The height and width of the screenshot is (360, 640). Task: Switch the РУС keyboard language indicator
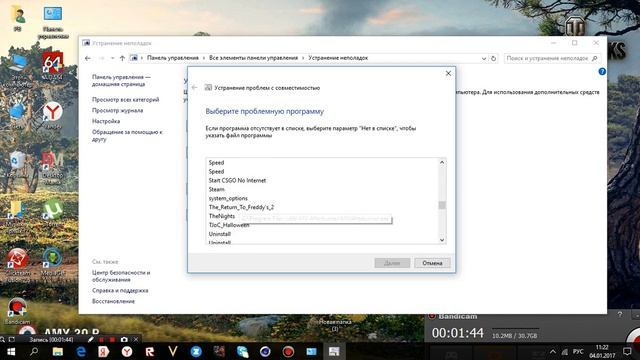[x=578, y=351]
